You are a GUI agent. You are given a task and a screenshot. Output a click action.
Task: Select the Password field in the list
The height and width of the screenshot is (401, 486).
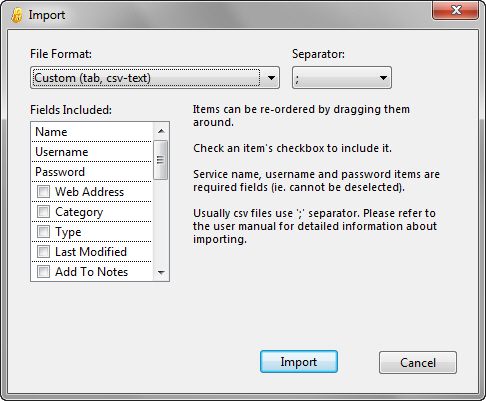click(92, 172)
